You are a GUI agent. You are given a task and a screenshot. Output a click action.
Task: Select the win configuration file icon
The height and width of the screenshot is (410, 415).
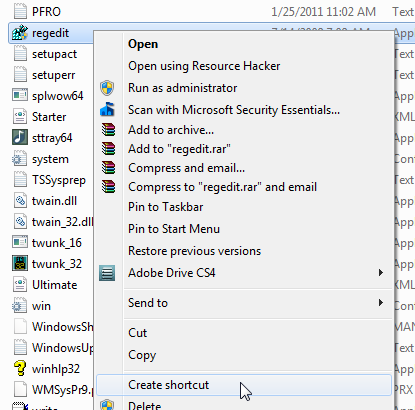coord(19,306)
